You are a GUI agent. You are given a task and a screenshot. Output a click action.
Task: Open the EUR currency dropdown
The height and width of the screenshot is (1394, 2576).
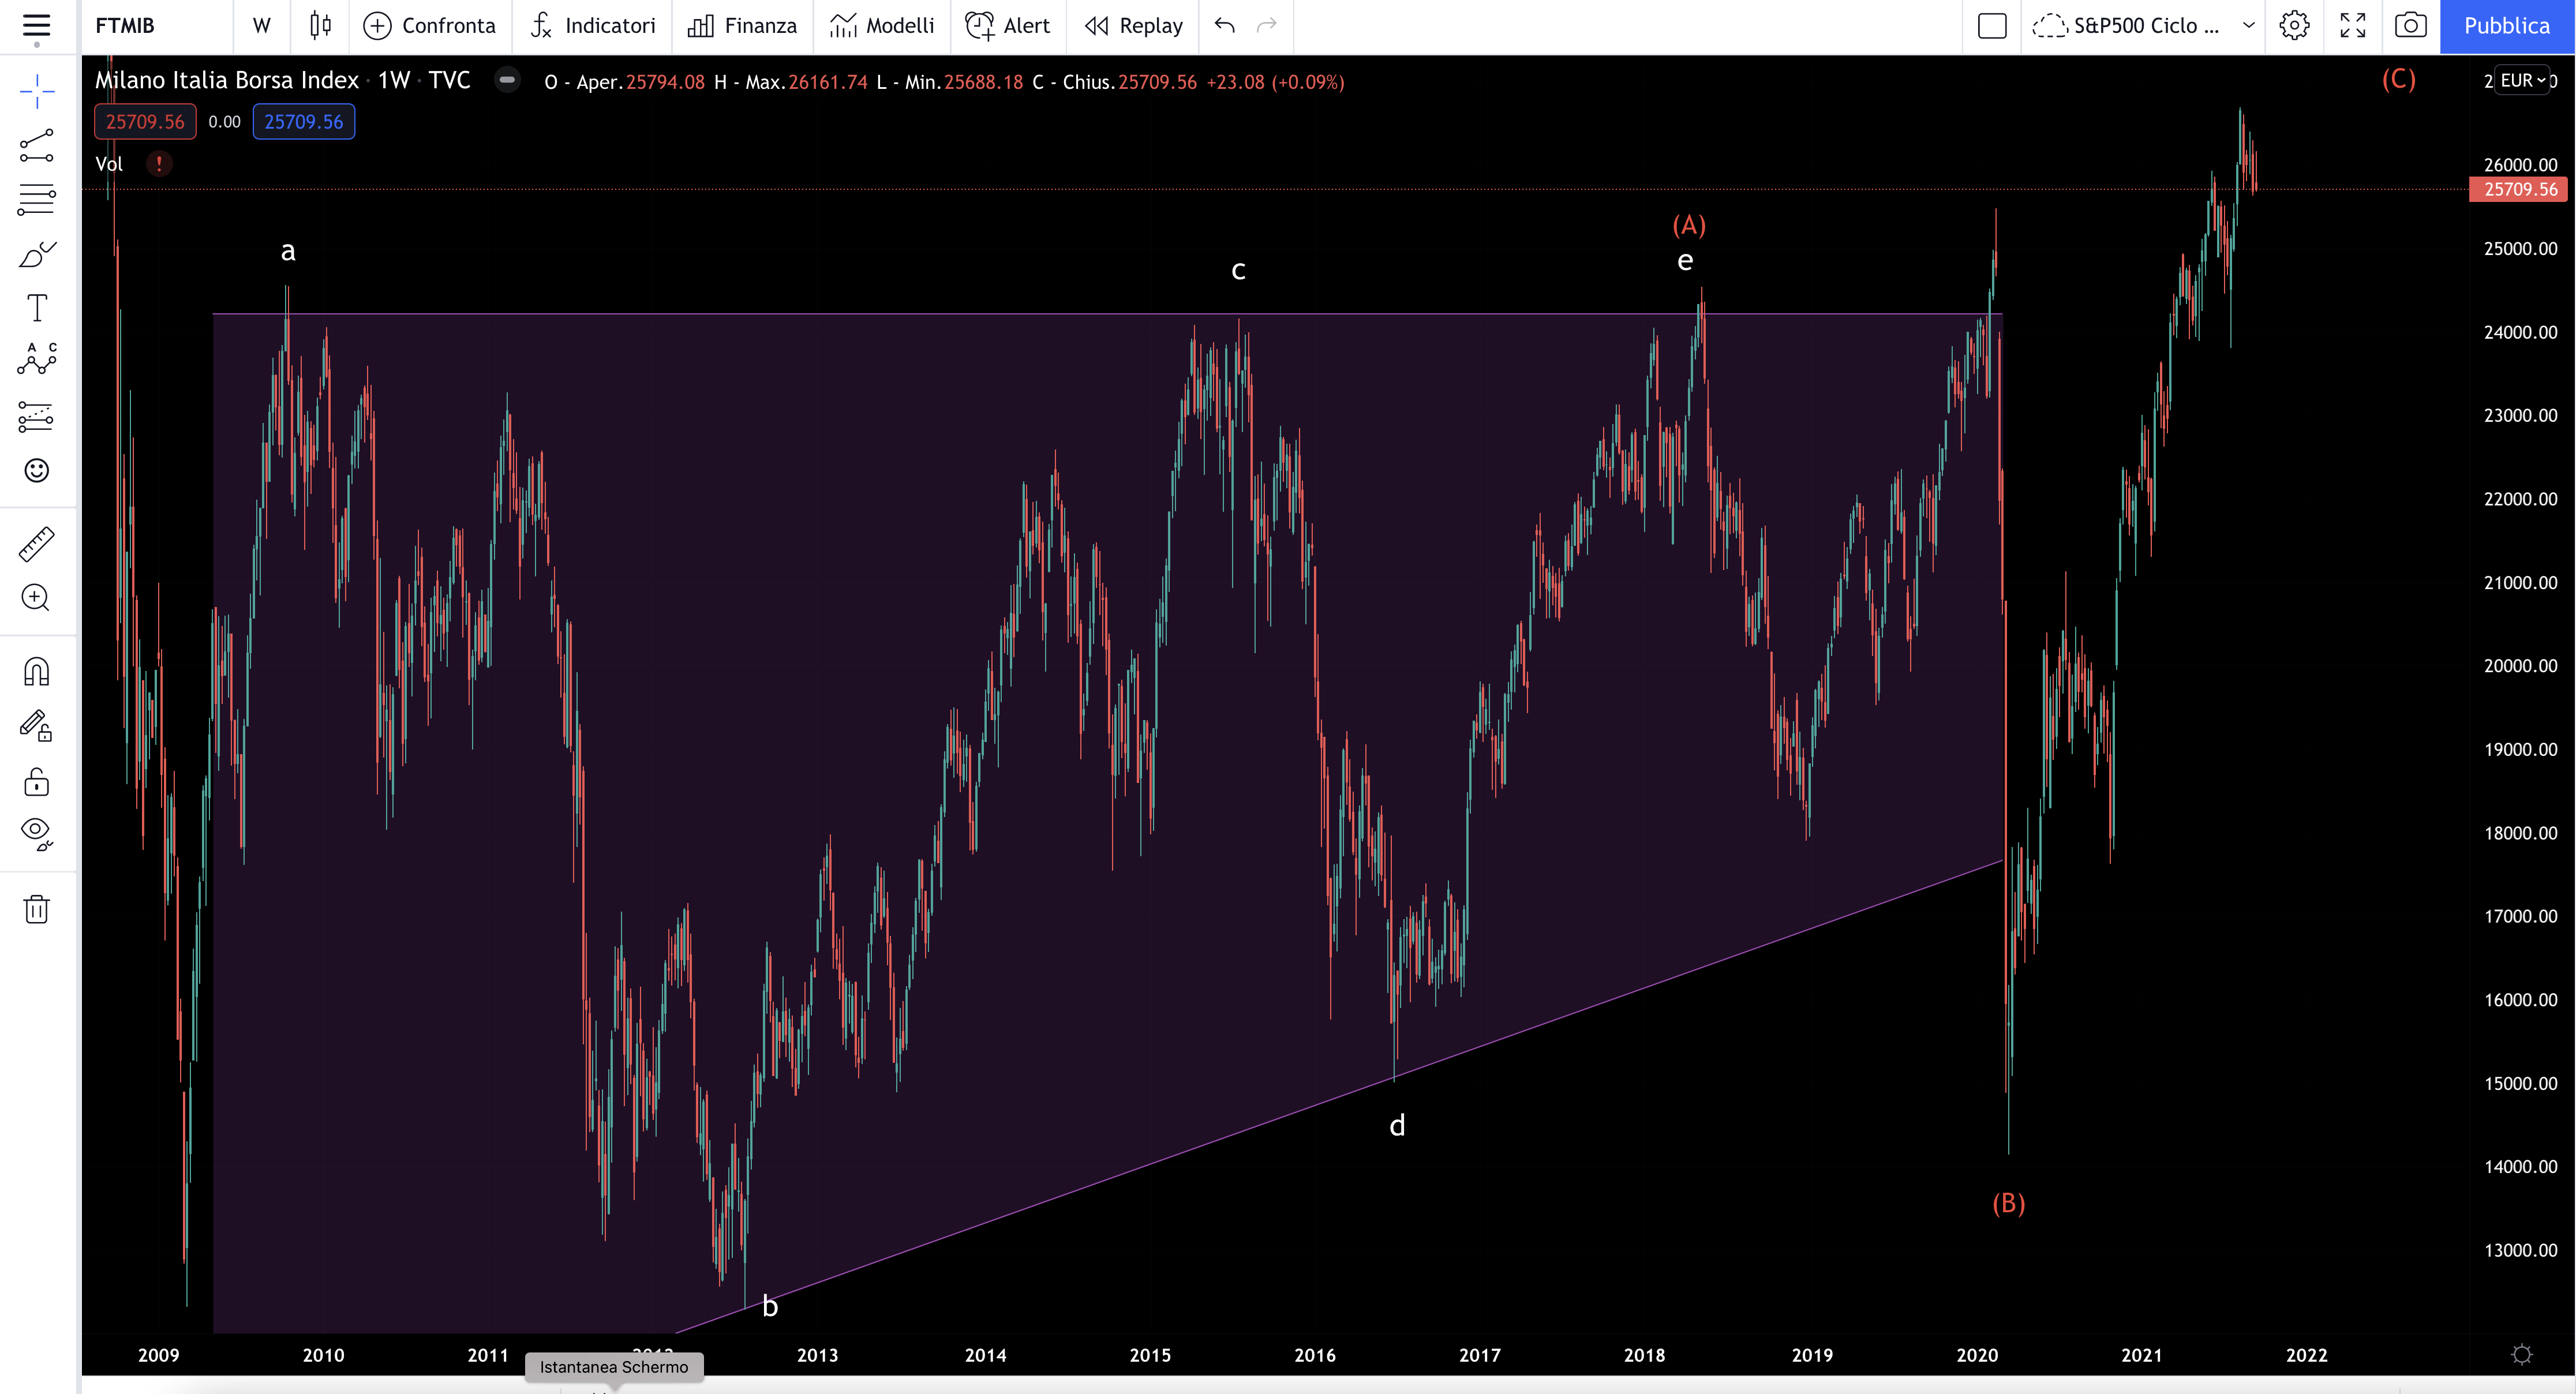point(2523,80)
